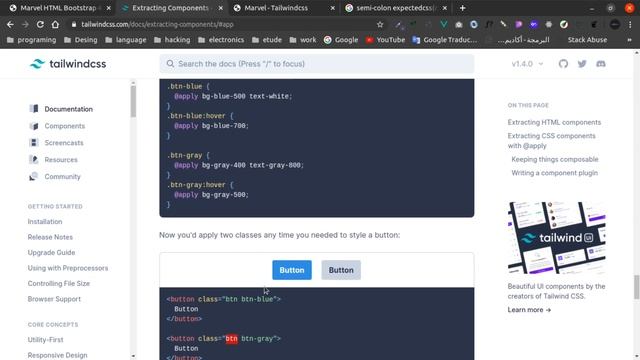Open the electronics bookmarks folder
640x360 pixels.
pyautogui.click(x=221, y=40)
